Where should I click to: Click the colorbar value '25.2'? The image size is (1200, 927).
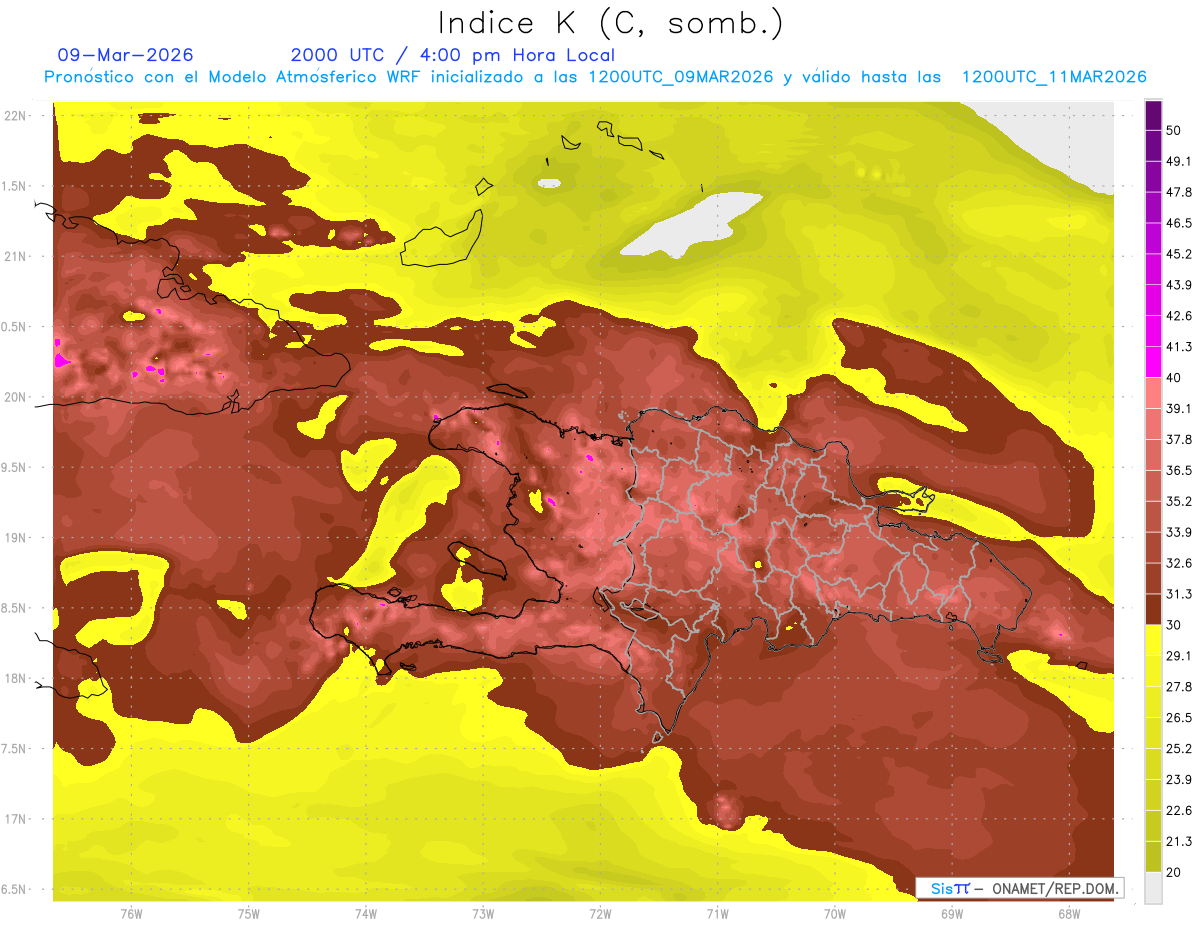coord(1179,749)
